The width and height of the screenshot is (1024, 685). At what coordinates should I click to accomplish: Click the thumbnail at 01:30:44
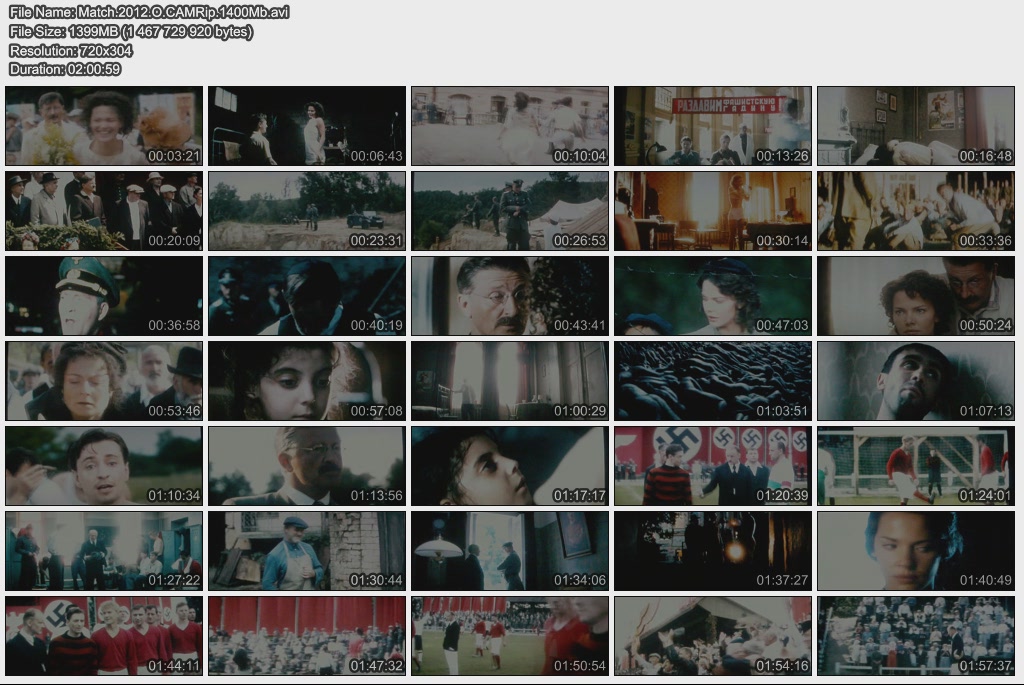[x=307, y=551]
